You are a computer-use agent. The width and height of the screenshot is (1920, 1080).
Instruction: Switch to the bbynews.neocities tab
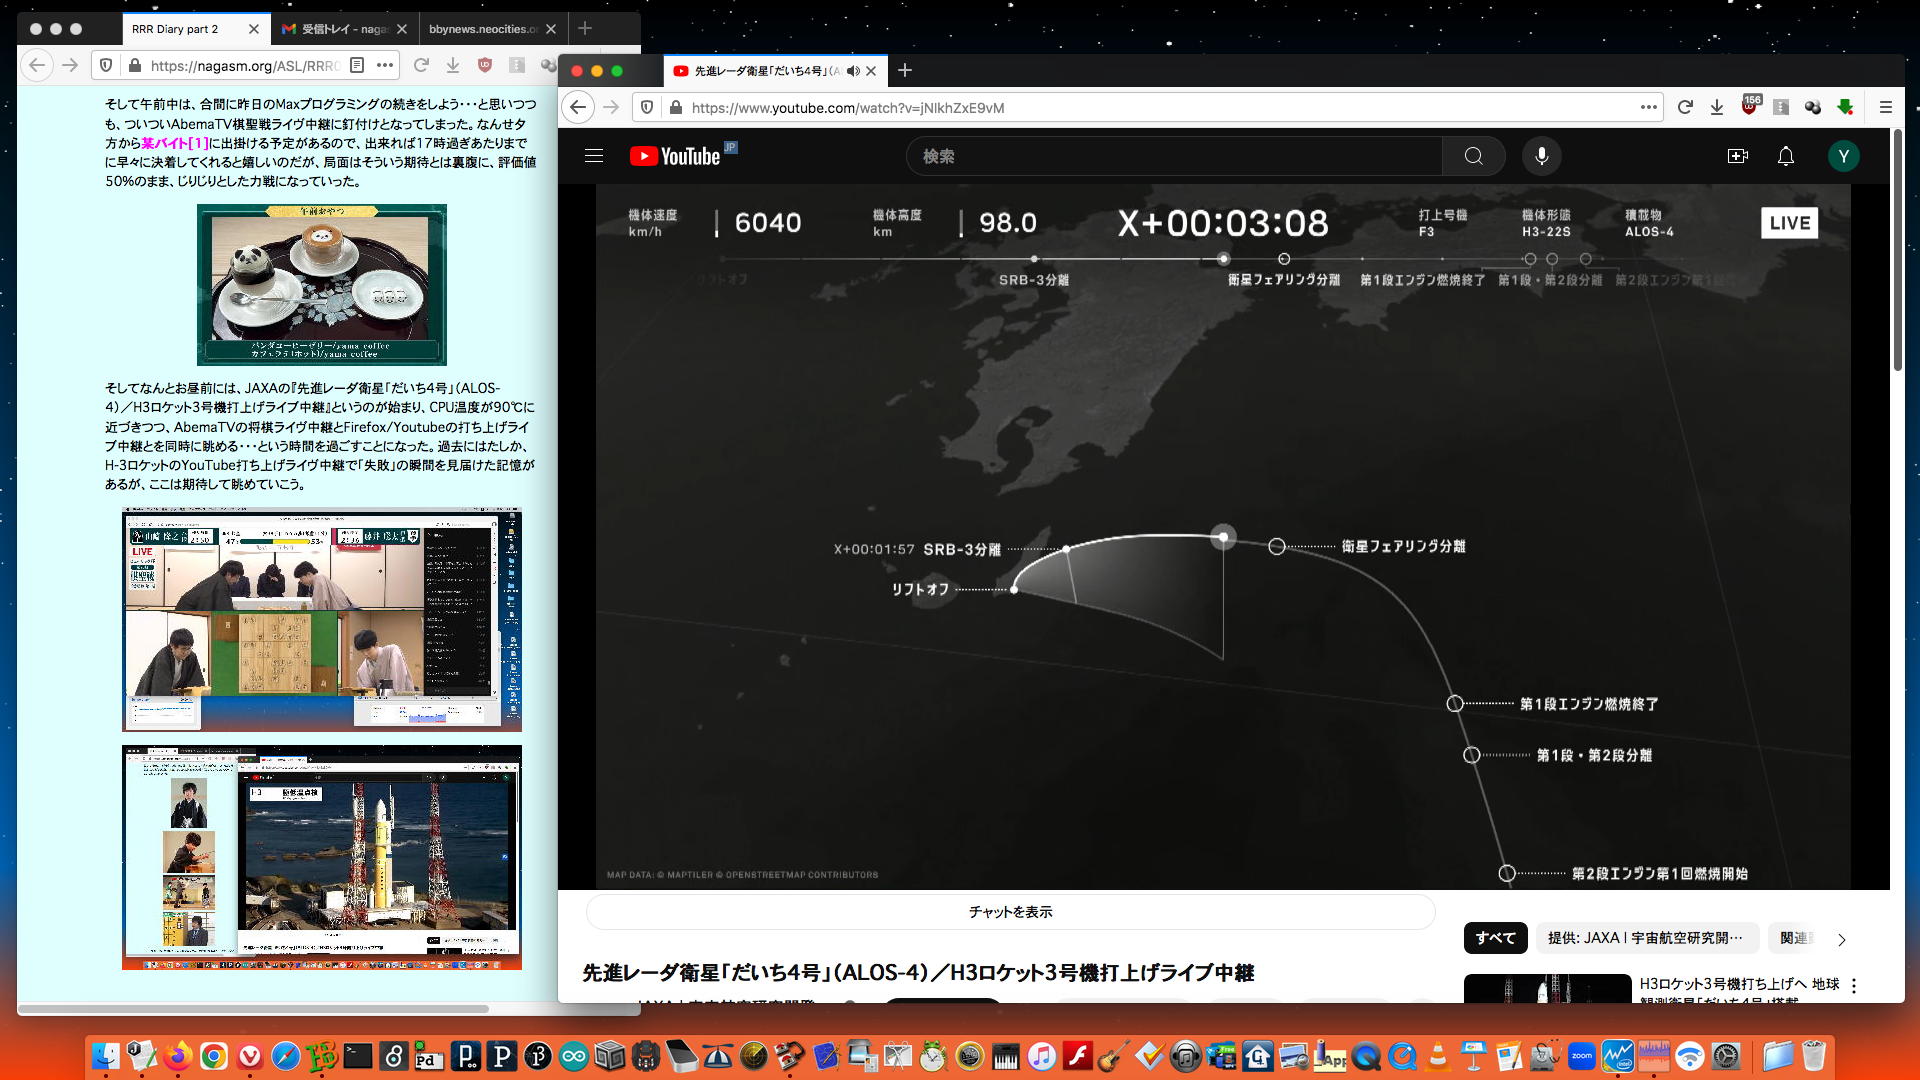point(483,29)
